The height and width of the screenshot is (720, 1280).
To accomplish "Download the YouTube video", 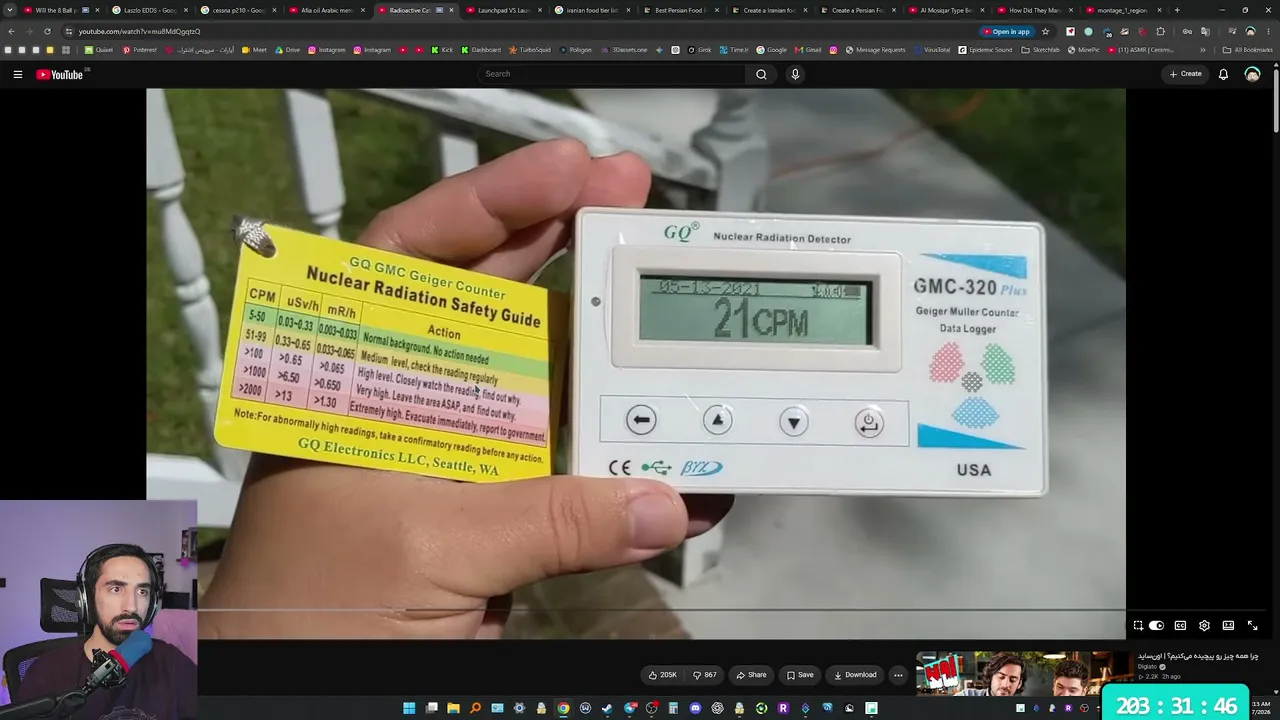I will point(855,675).
